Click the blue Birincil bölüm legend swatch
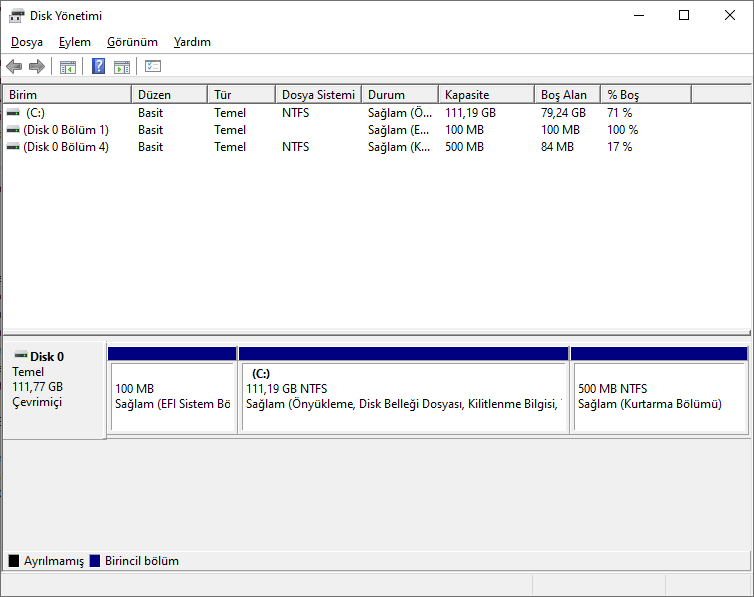 95,561
